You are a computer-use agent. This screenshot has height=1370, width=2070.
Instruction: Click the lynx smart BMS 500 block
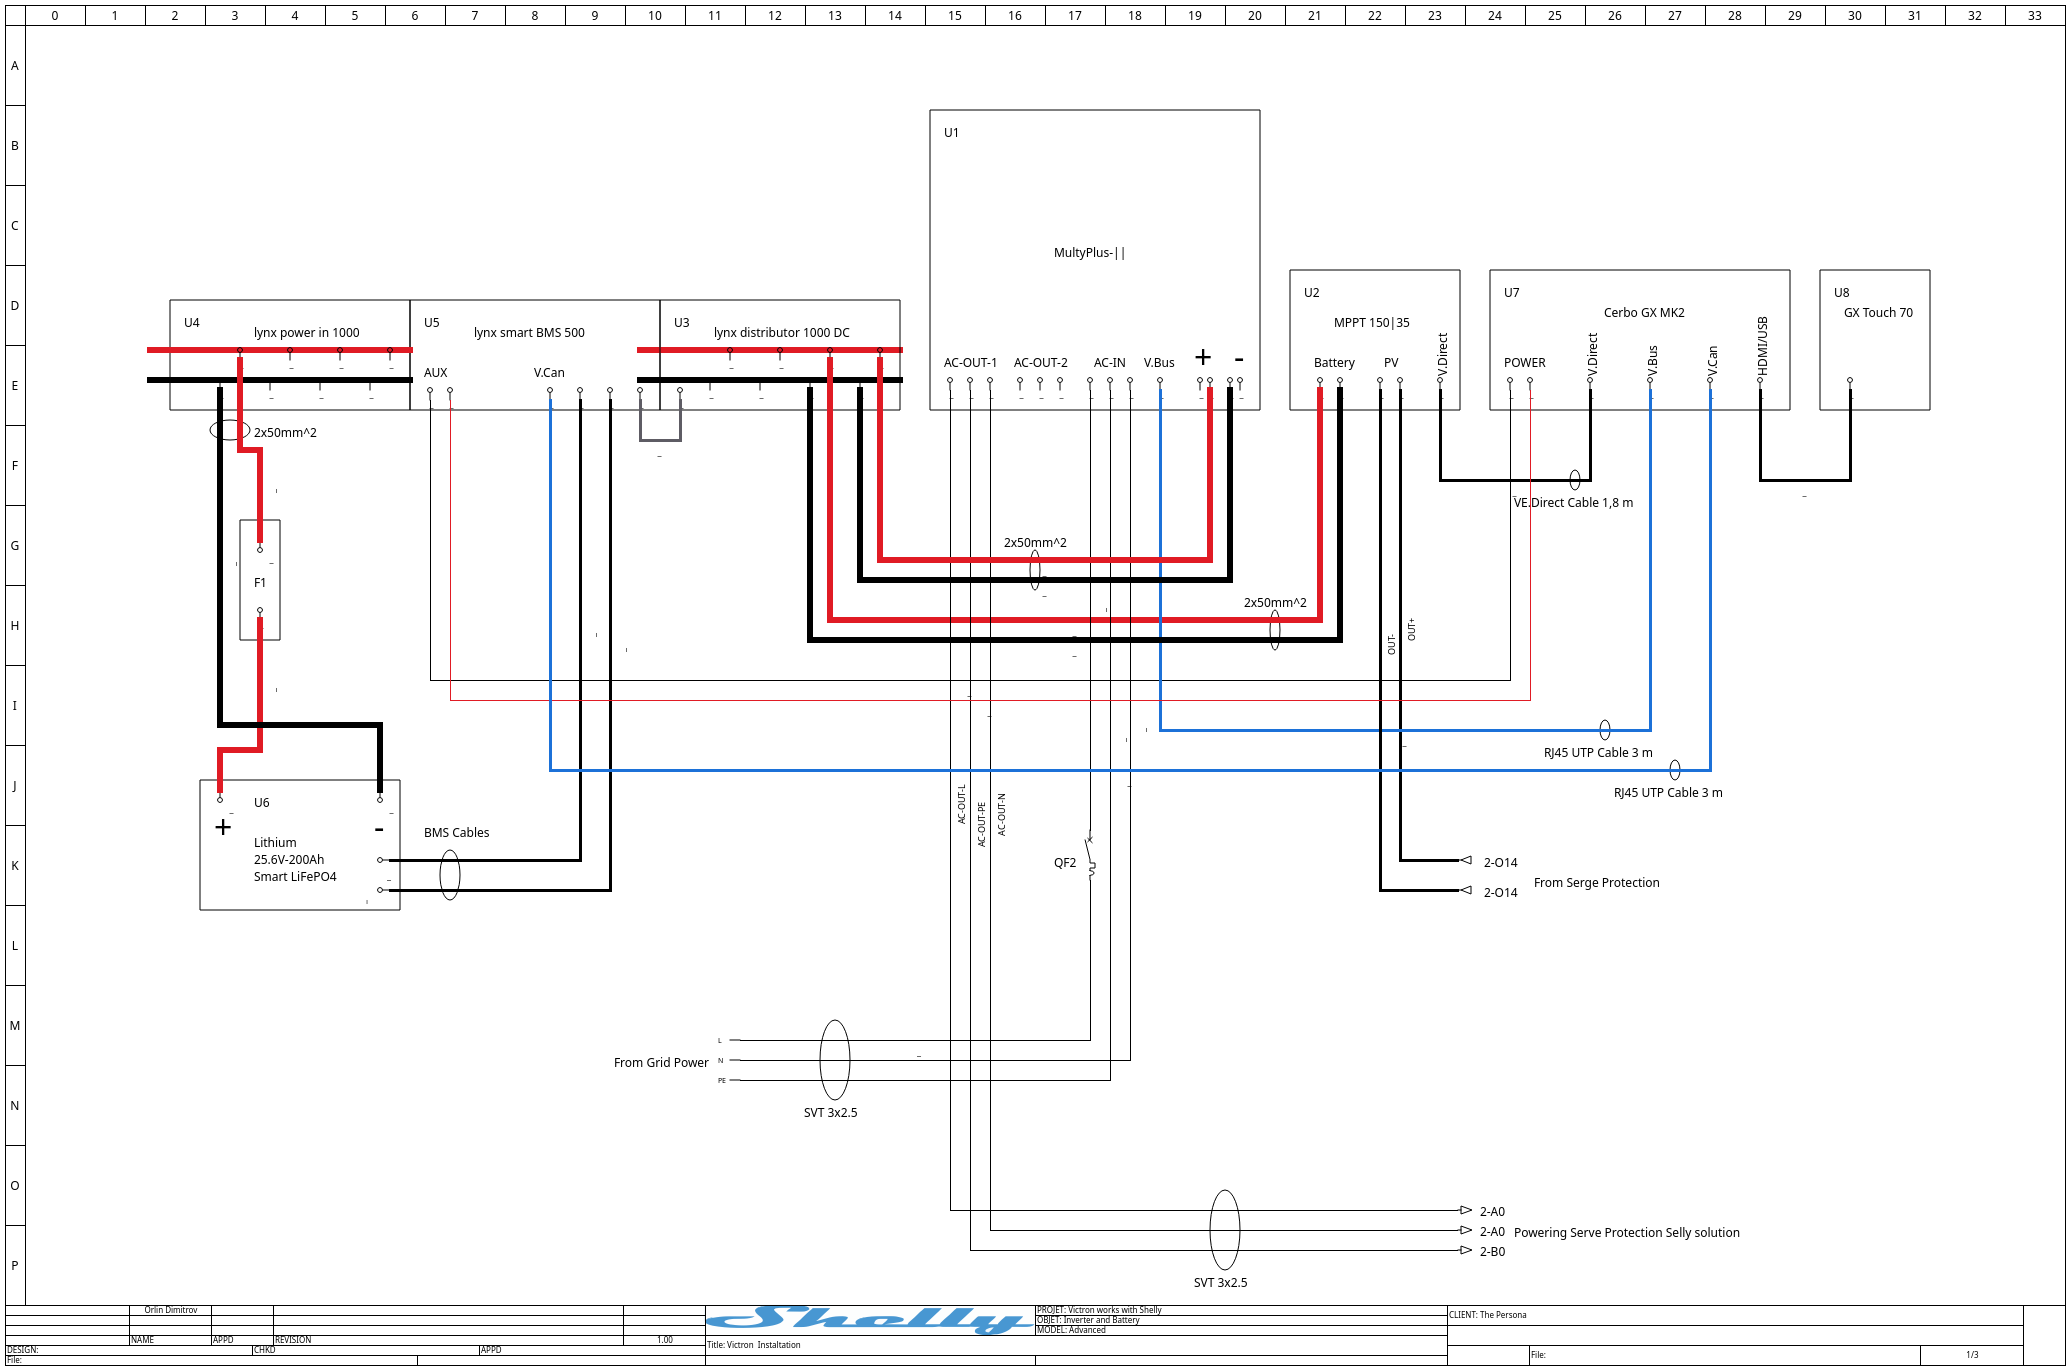click(530, 332)
